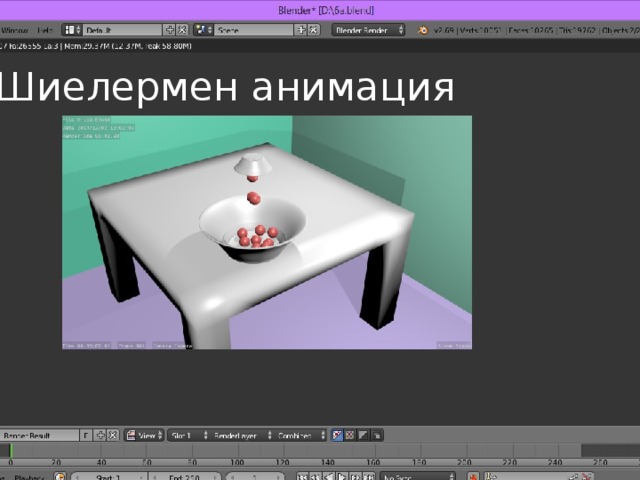Viewport: 640px width, 480px height.
Task: Delete the current screen layout
Action: point(182,30)
